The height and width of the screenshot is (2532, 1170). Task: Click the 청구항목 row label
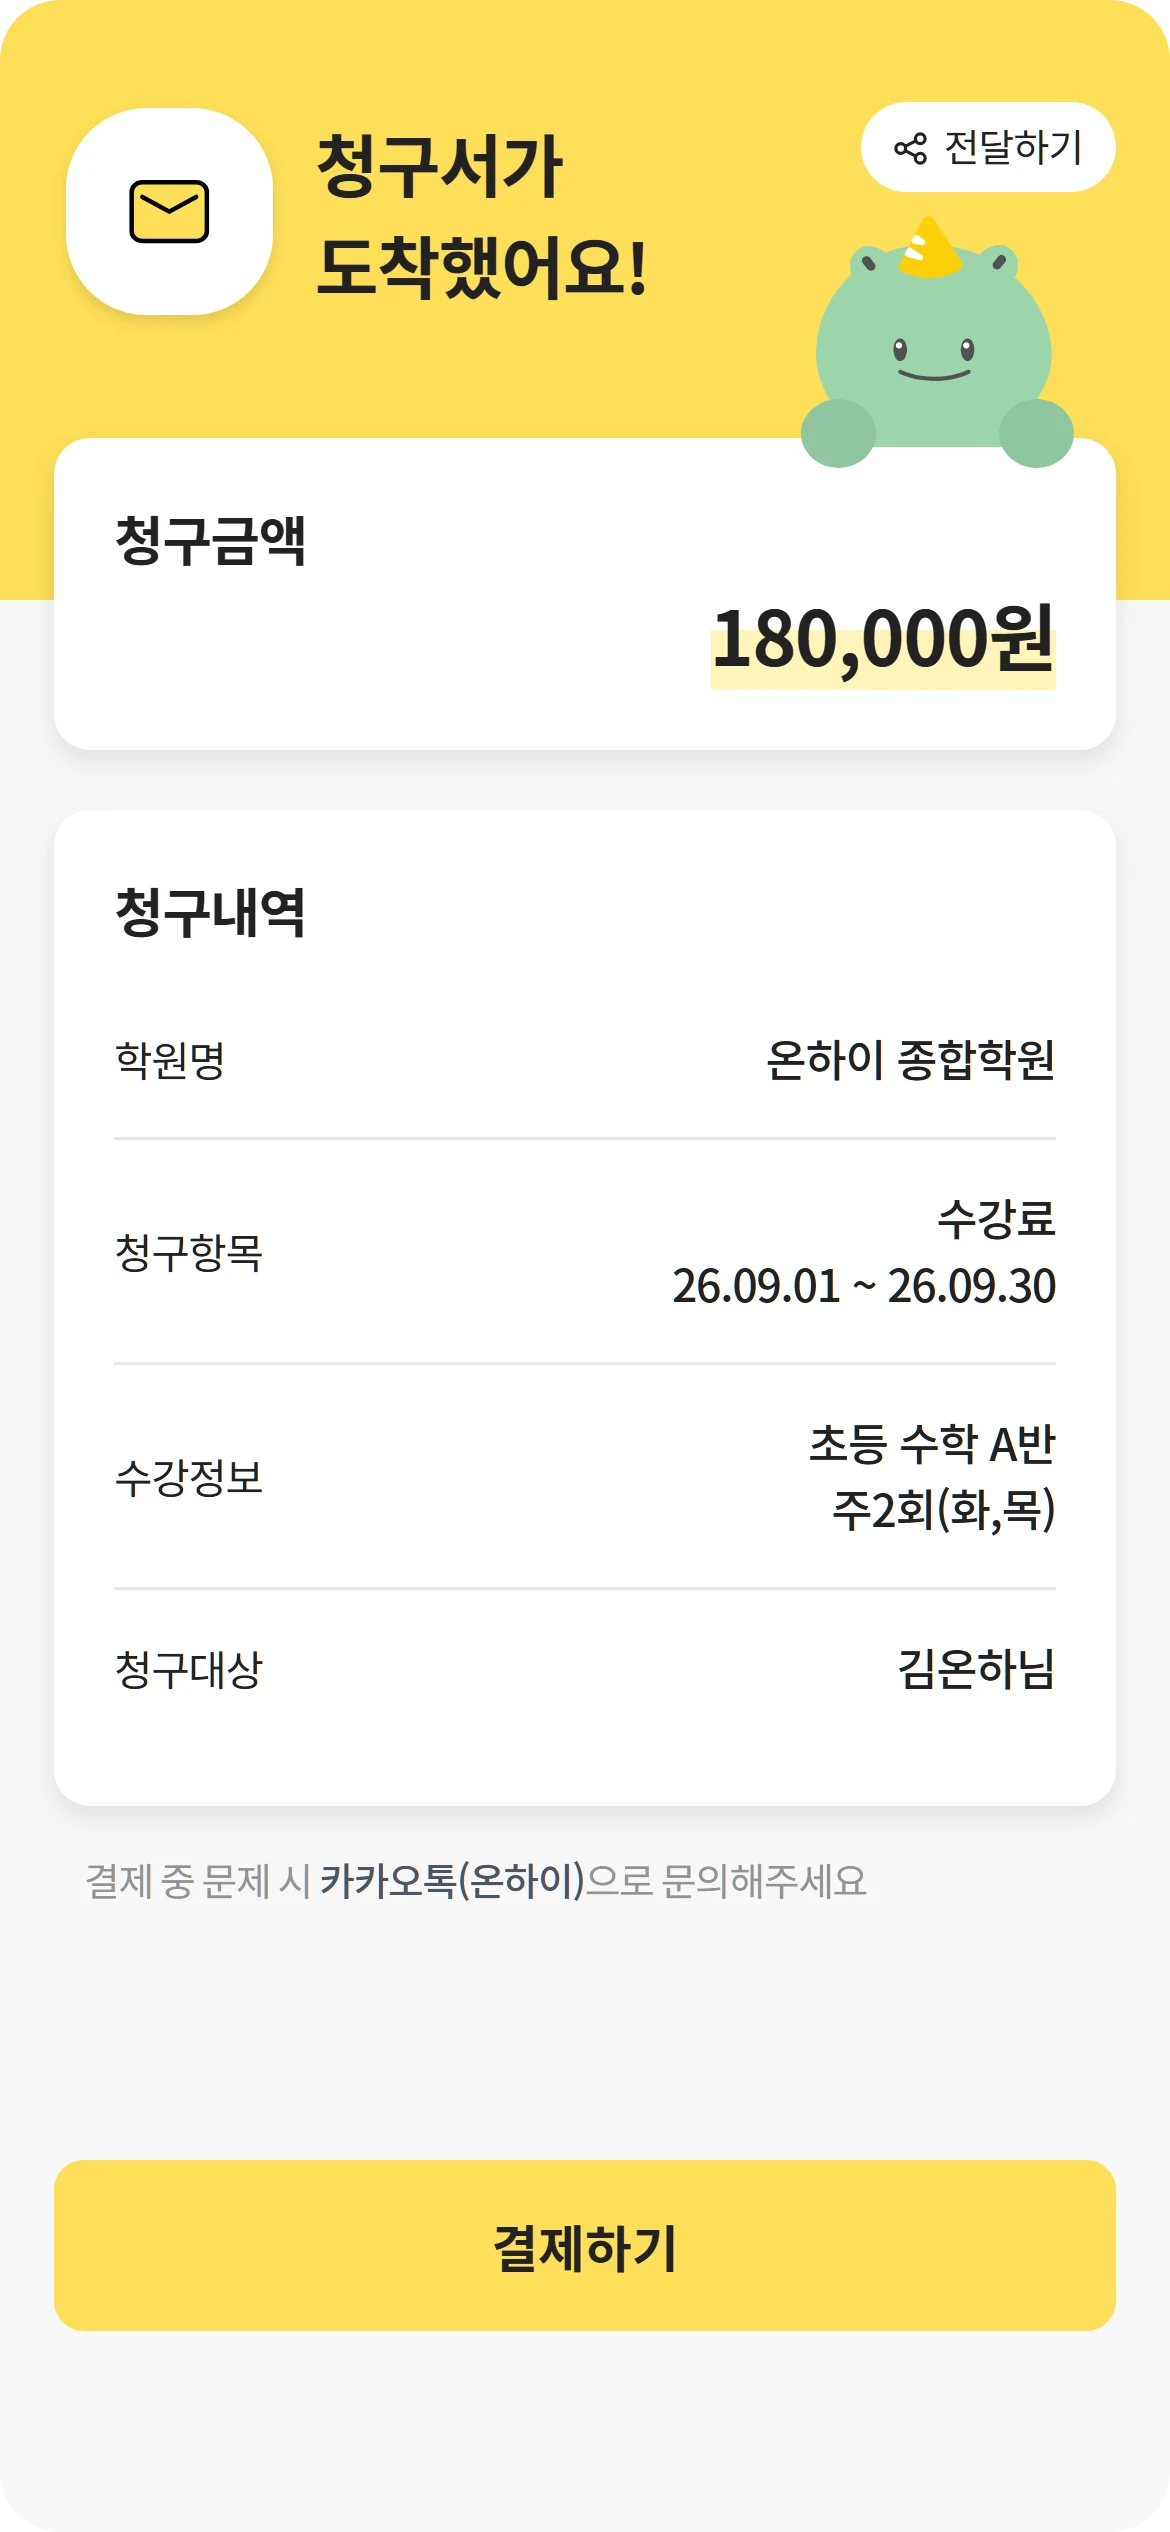pos(189,1252)
